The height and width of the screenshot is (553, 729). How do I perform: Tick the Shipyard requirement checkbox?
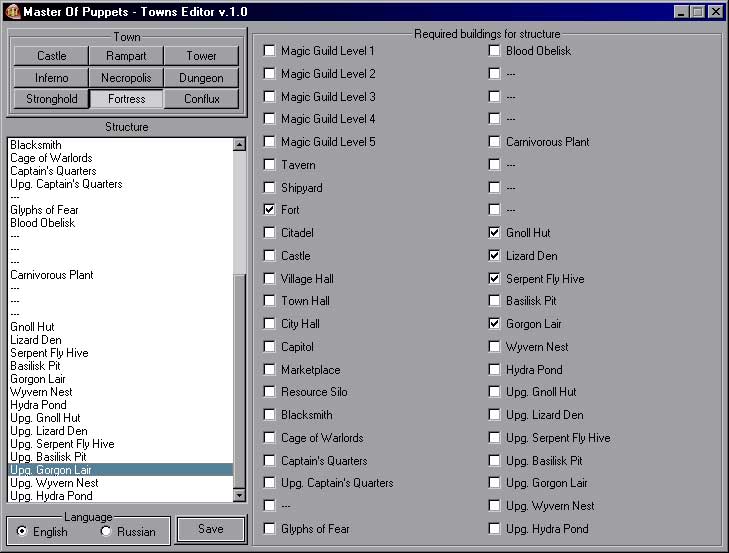(x=269, y=187)
